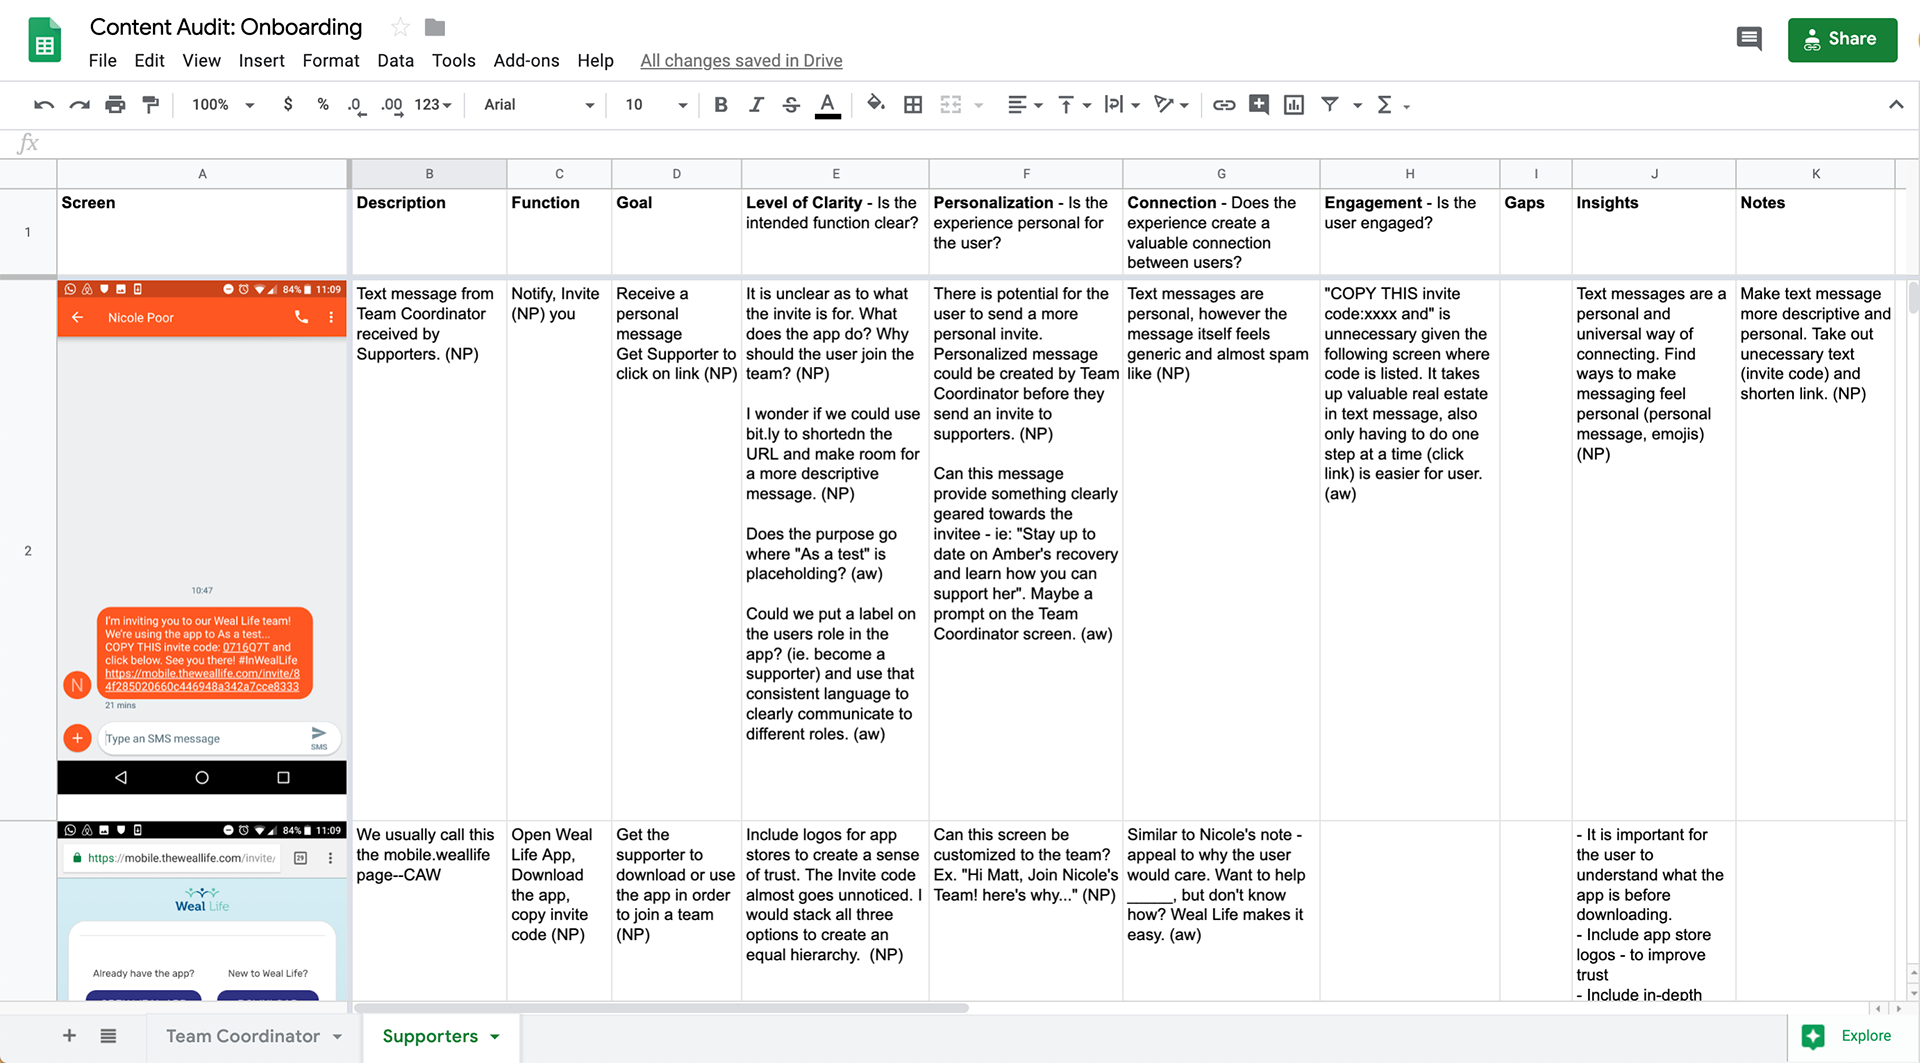
Task: Open the zoom level 100% dropdown
Action: 223,105
